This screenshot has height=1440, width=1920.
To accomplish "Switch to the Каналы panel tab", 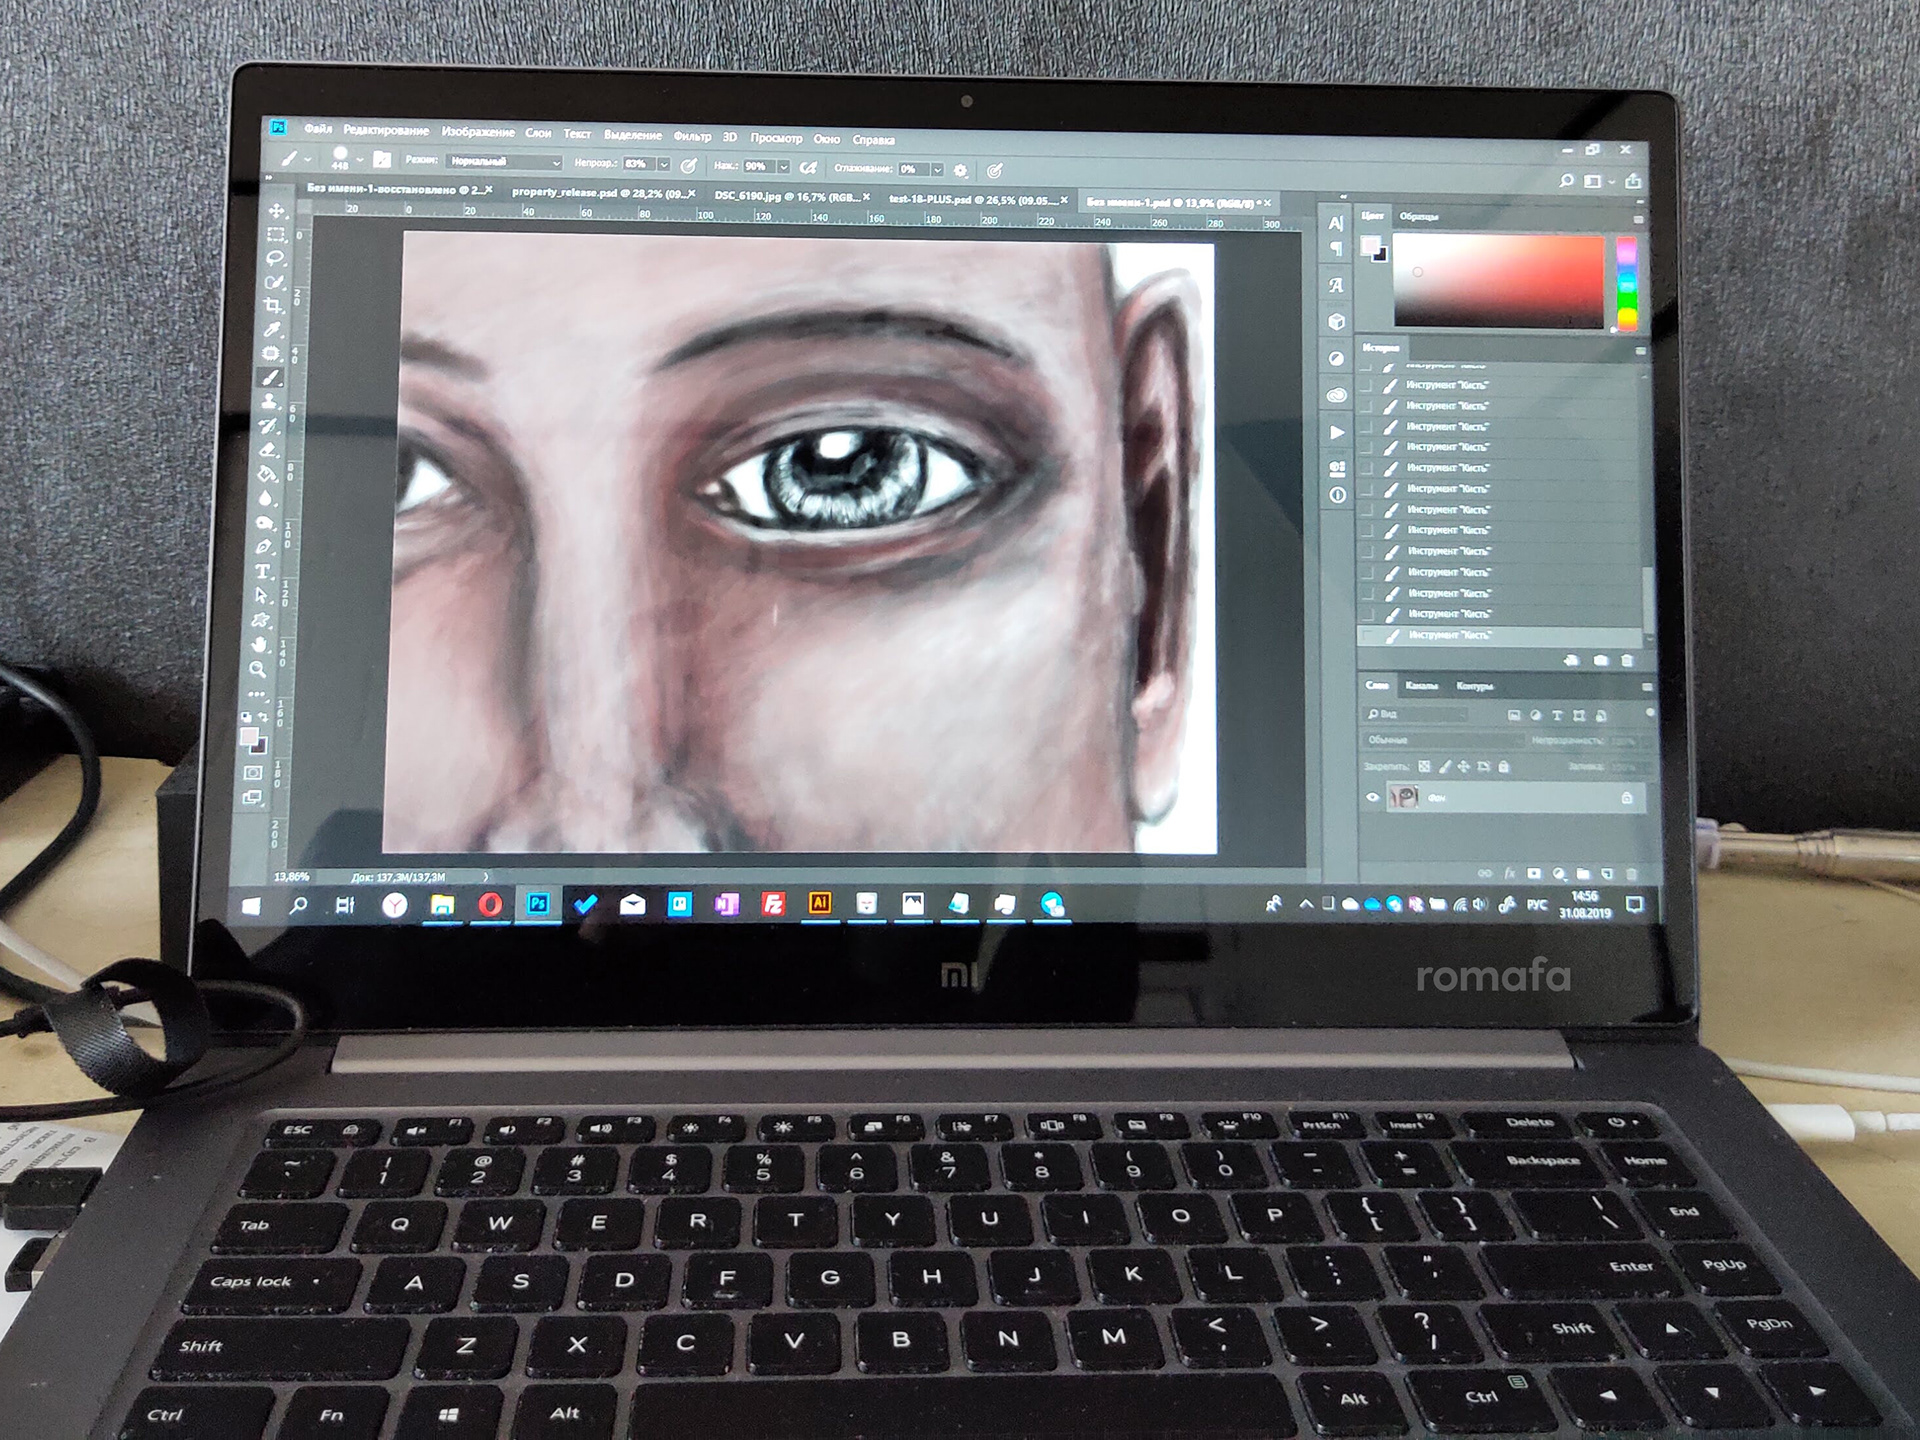I will coord(1421,686).
